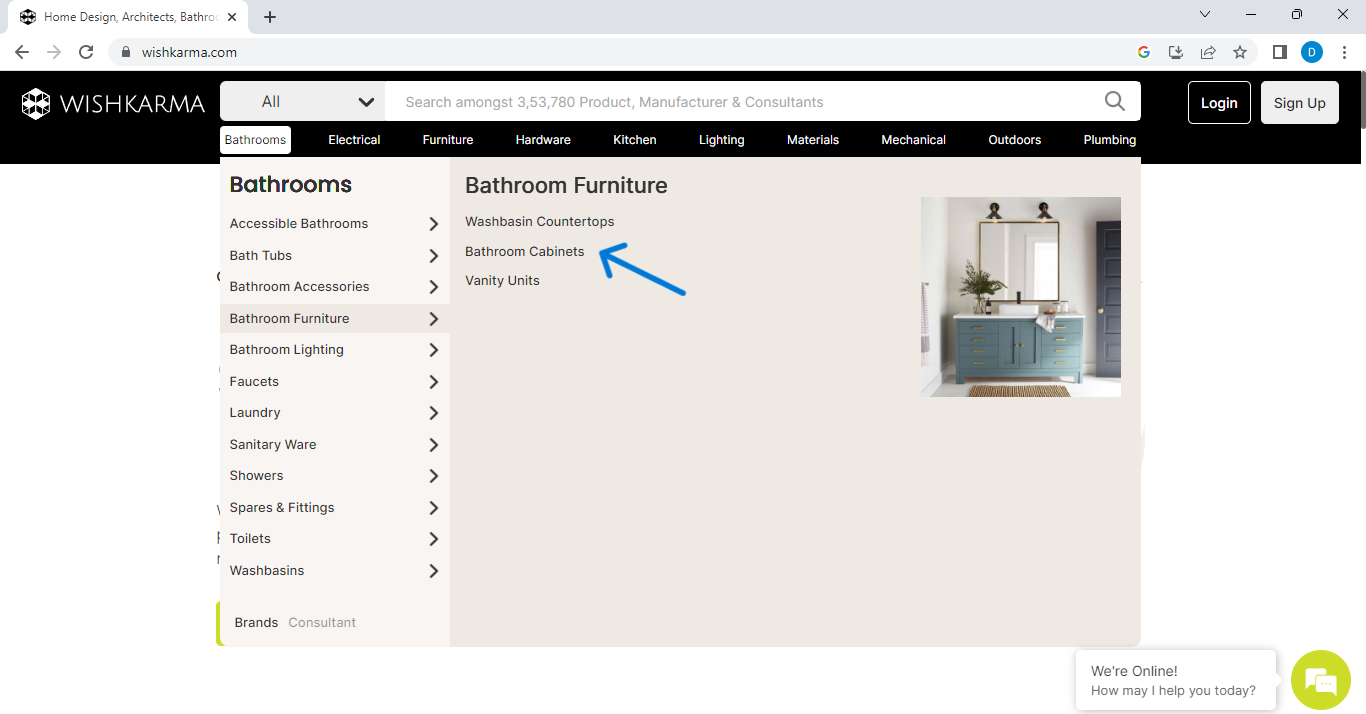
Task: Expand the Sanitary Ware submenu arrow
Action: 433,445
